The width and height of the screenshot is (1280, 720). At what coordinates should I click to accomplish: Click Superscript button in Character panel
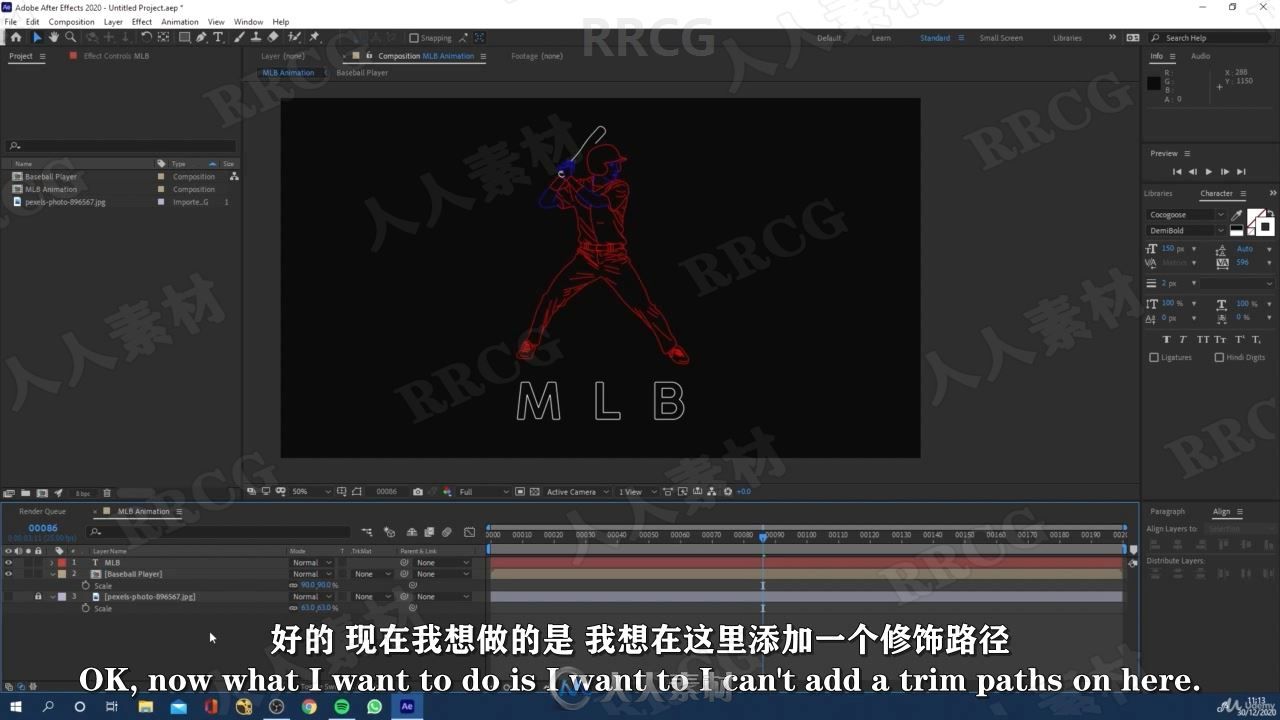(1240, 339)
